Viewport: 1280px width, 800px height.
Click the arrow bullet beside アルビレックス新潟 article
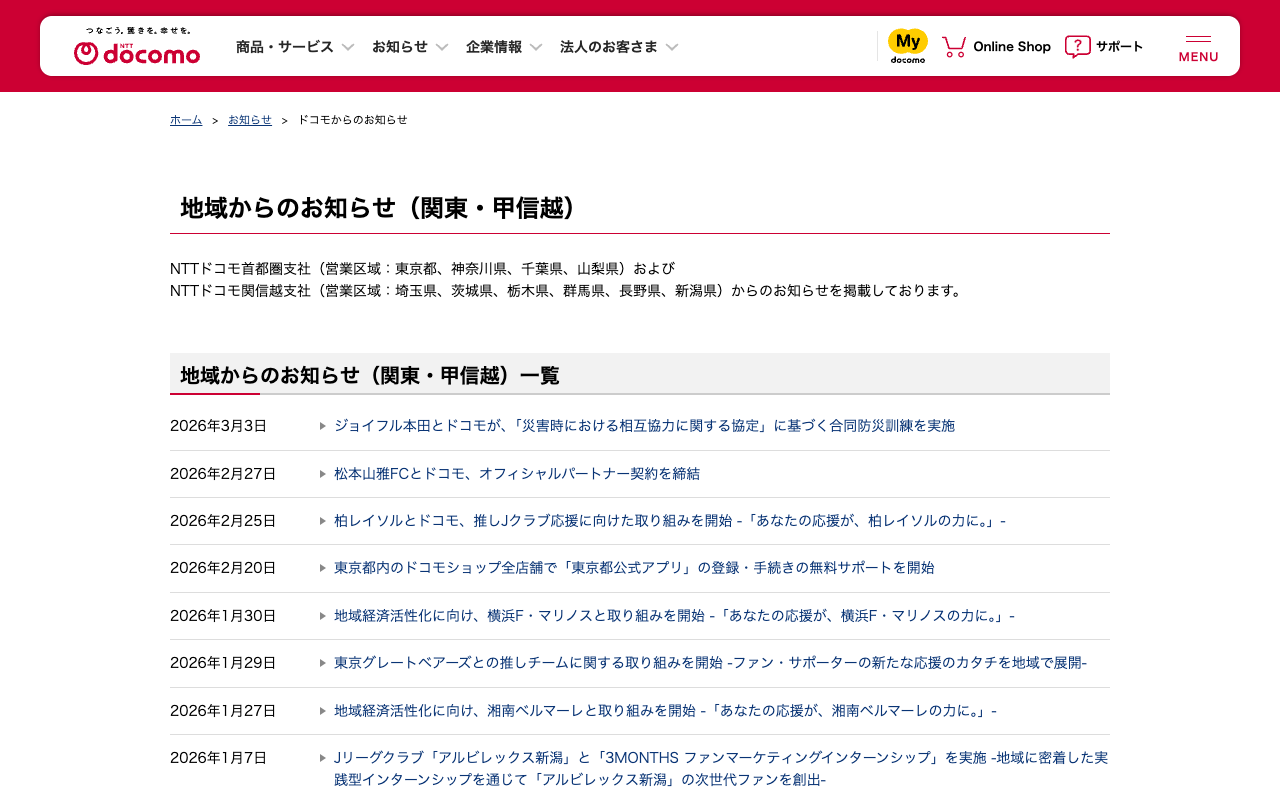[x=323, y=758]
